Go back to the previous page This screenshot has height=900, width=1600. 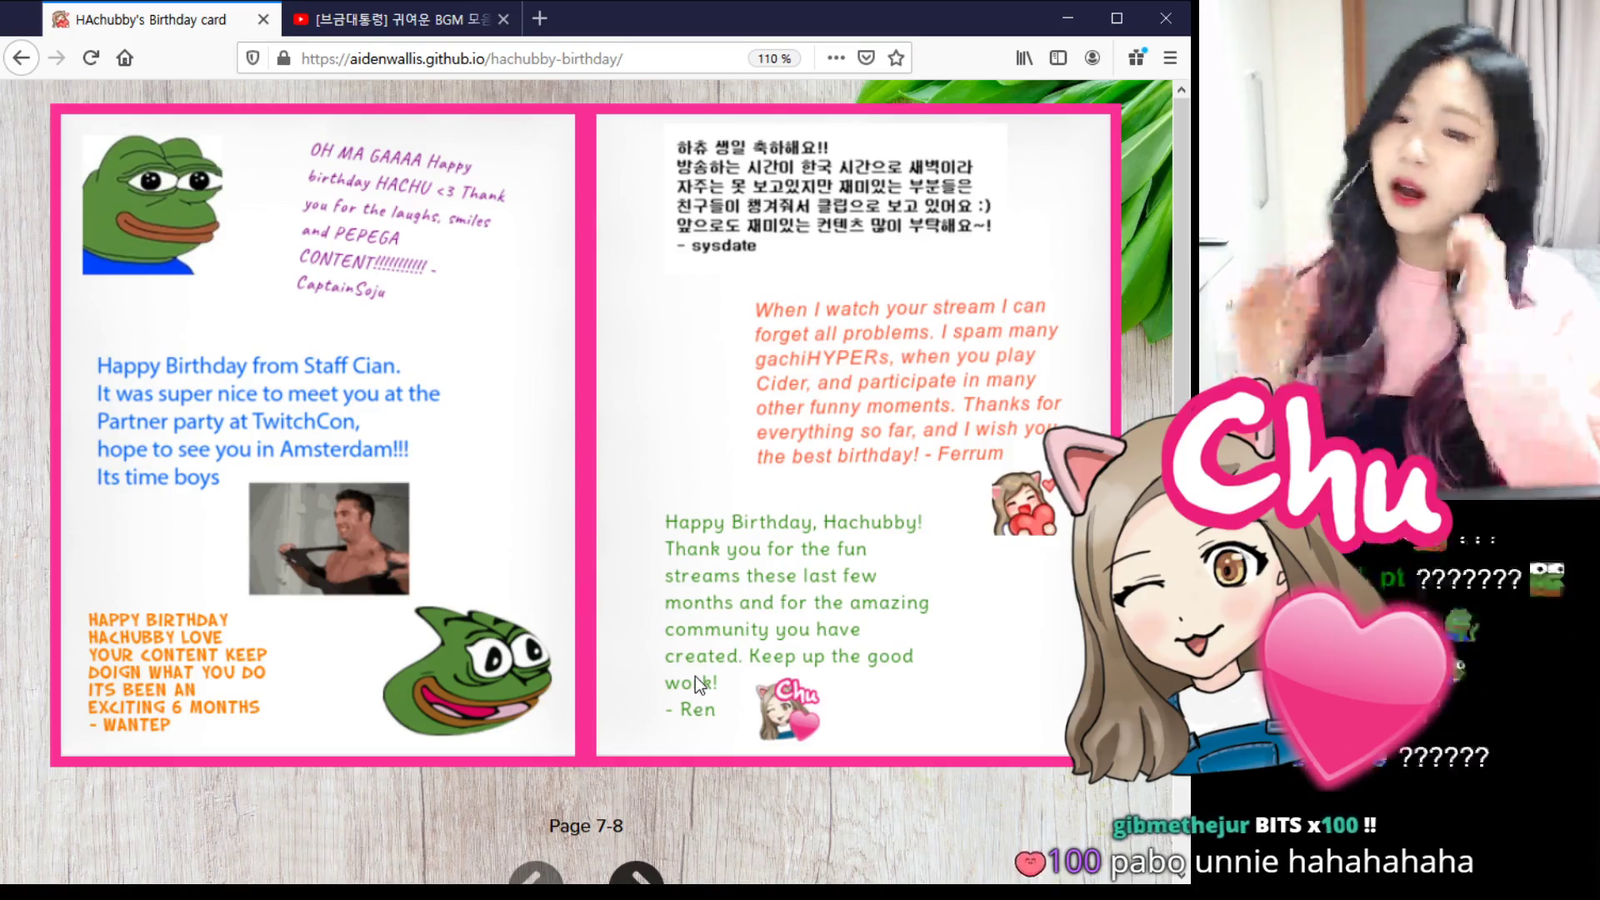point(21,58)
